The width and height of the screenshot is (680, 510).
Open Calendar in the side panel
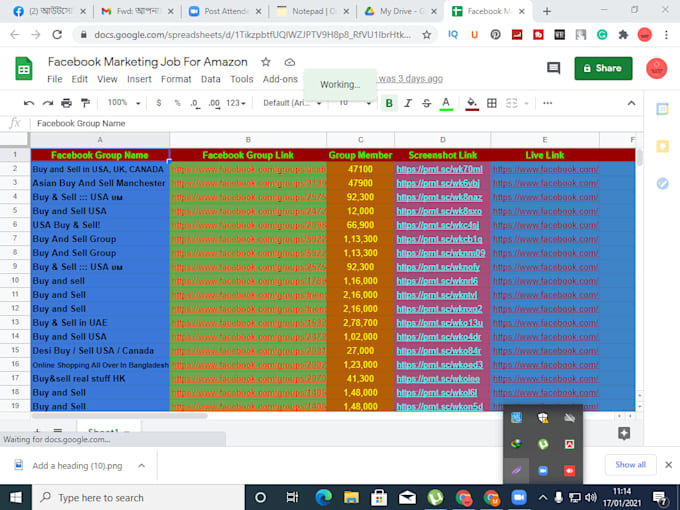(662, 109)
